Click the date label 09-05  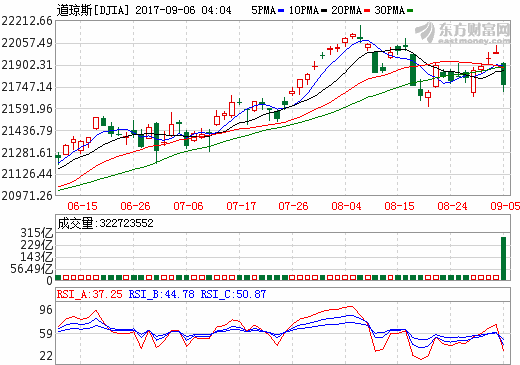[505, 206]
